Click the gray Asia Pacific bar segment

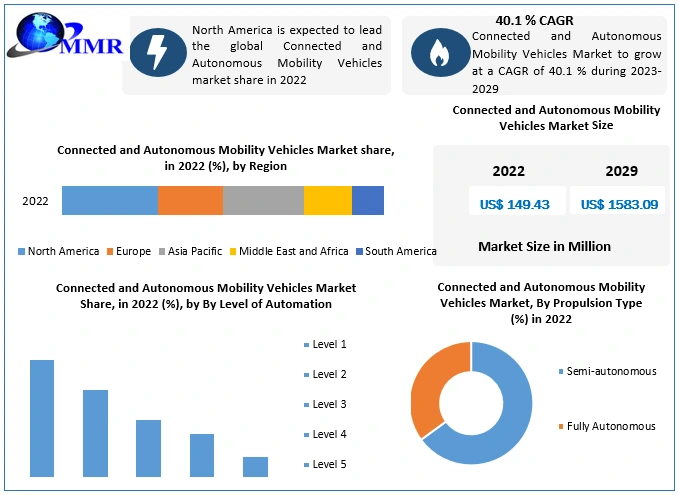click(x=263, y=201)
